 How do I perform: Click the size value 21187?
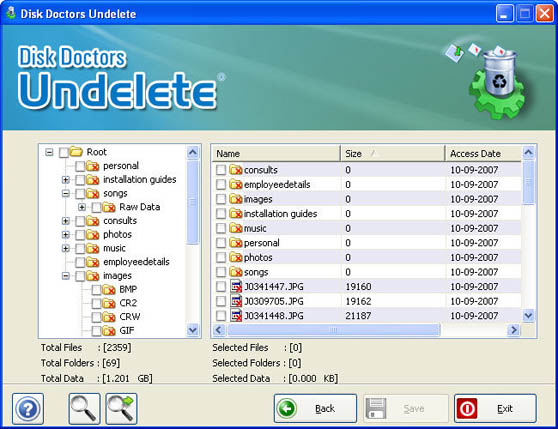[x=358, y=316]
